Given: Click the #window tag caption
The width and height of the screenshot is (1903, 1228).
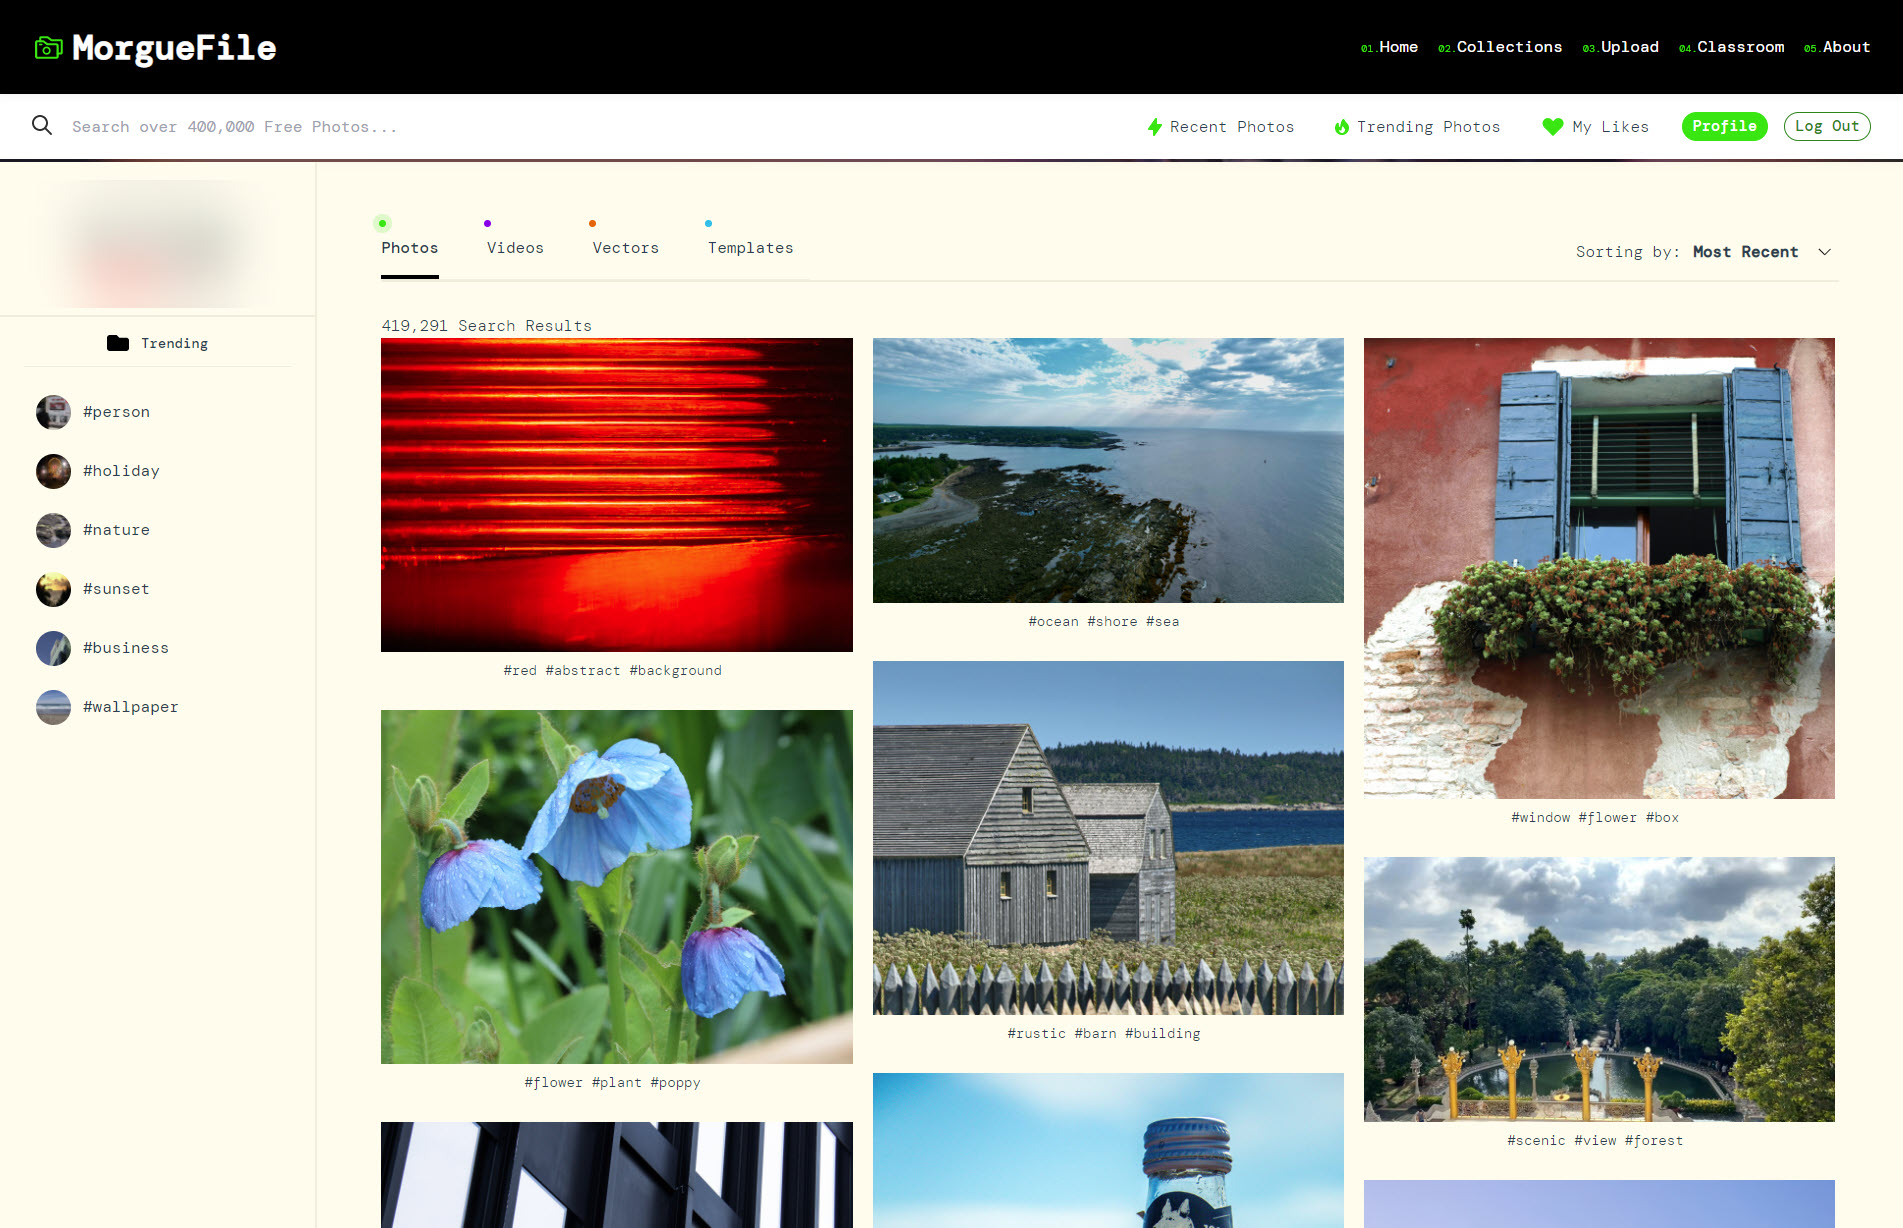Looking at the screenshot, I should 1541,818.
